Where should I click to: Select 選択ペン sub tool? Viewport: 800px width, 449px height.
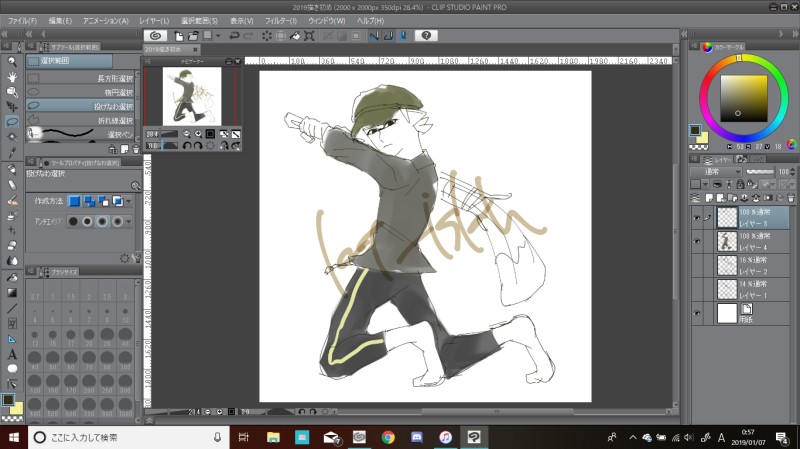[x=82, y=134]
